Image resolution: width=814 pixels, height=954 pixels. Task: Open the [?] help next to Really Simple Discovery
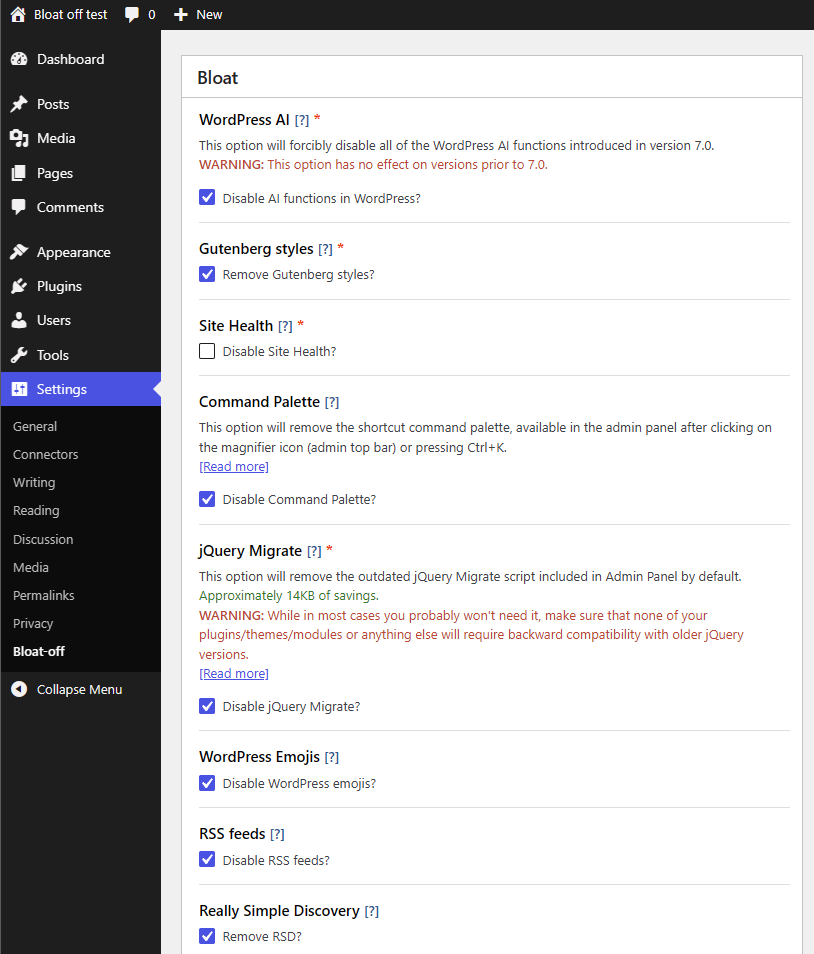pyautogui.click(x=372, y=911)
